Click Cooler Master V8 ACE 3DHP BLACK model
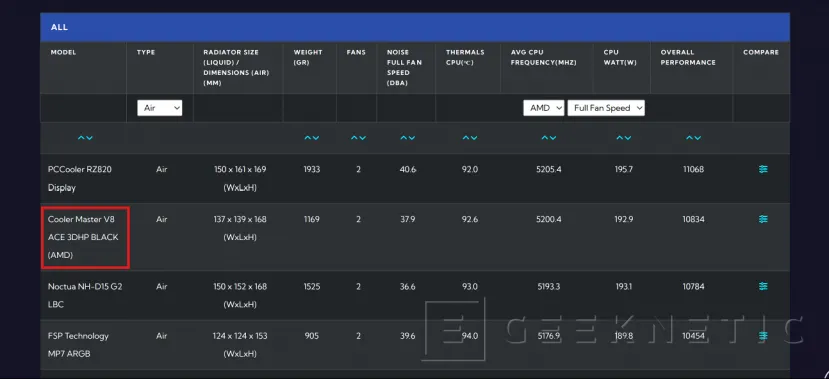The image size is (829, 379). pyautogui.click(x=83, y=237)
